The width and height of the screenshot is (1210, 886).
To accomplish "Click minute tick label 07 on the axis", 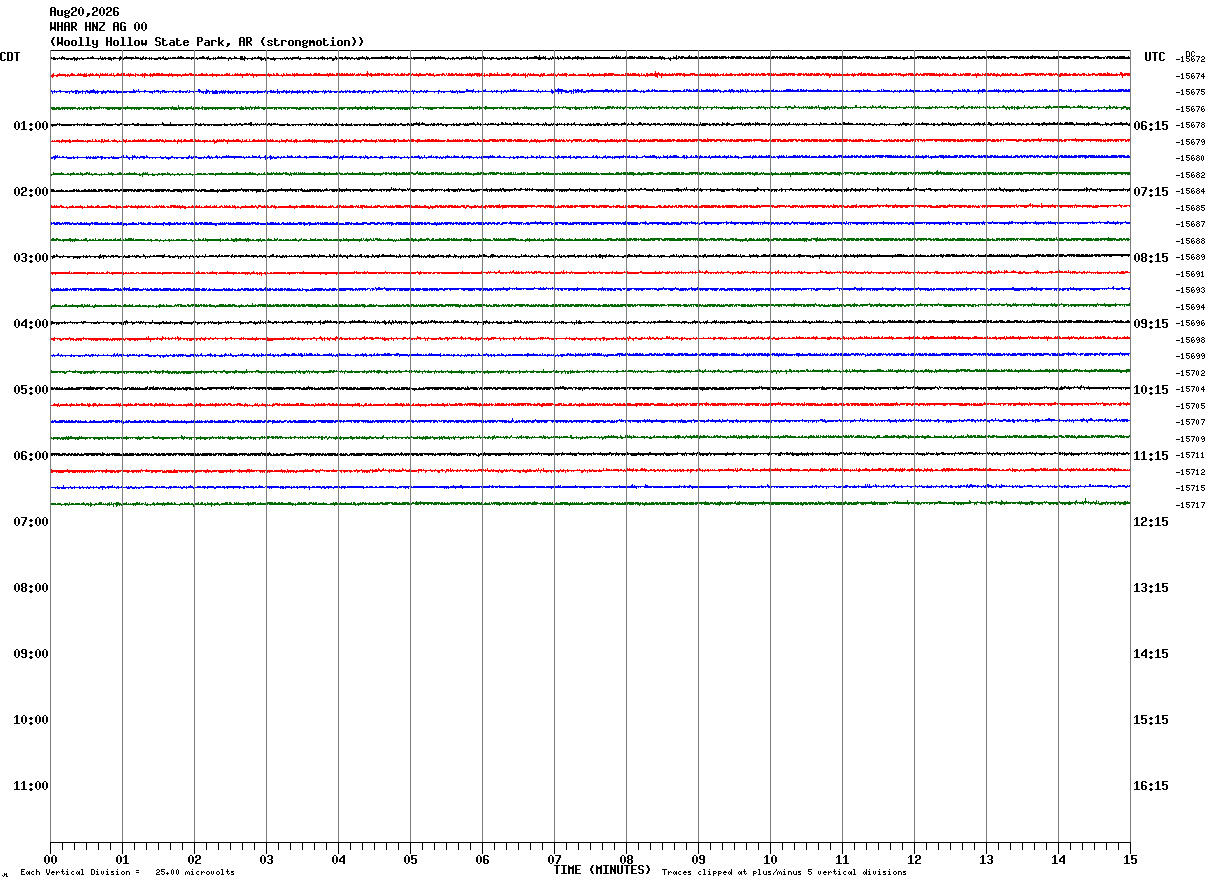I will 554,859.
